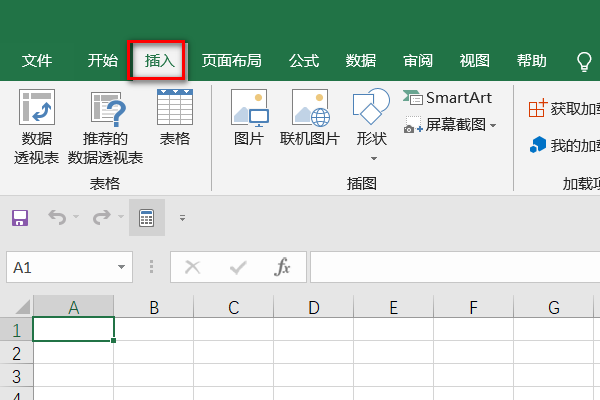This screenshot has height=400, width=600.
Task: Select column A header
Action: pyautogui.click(x=73, y=307)
